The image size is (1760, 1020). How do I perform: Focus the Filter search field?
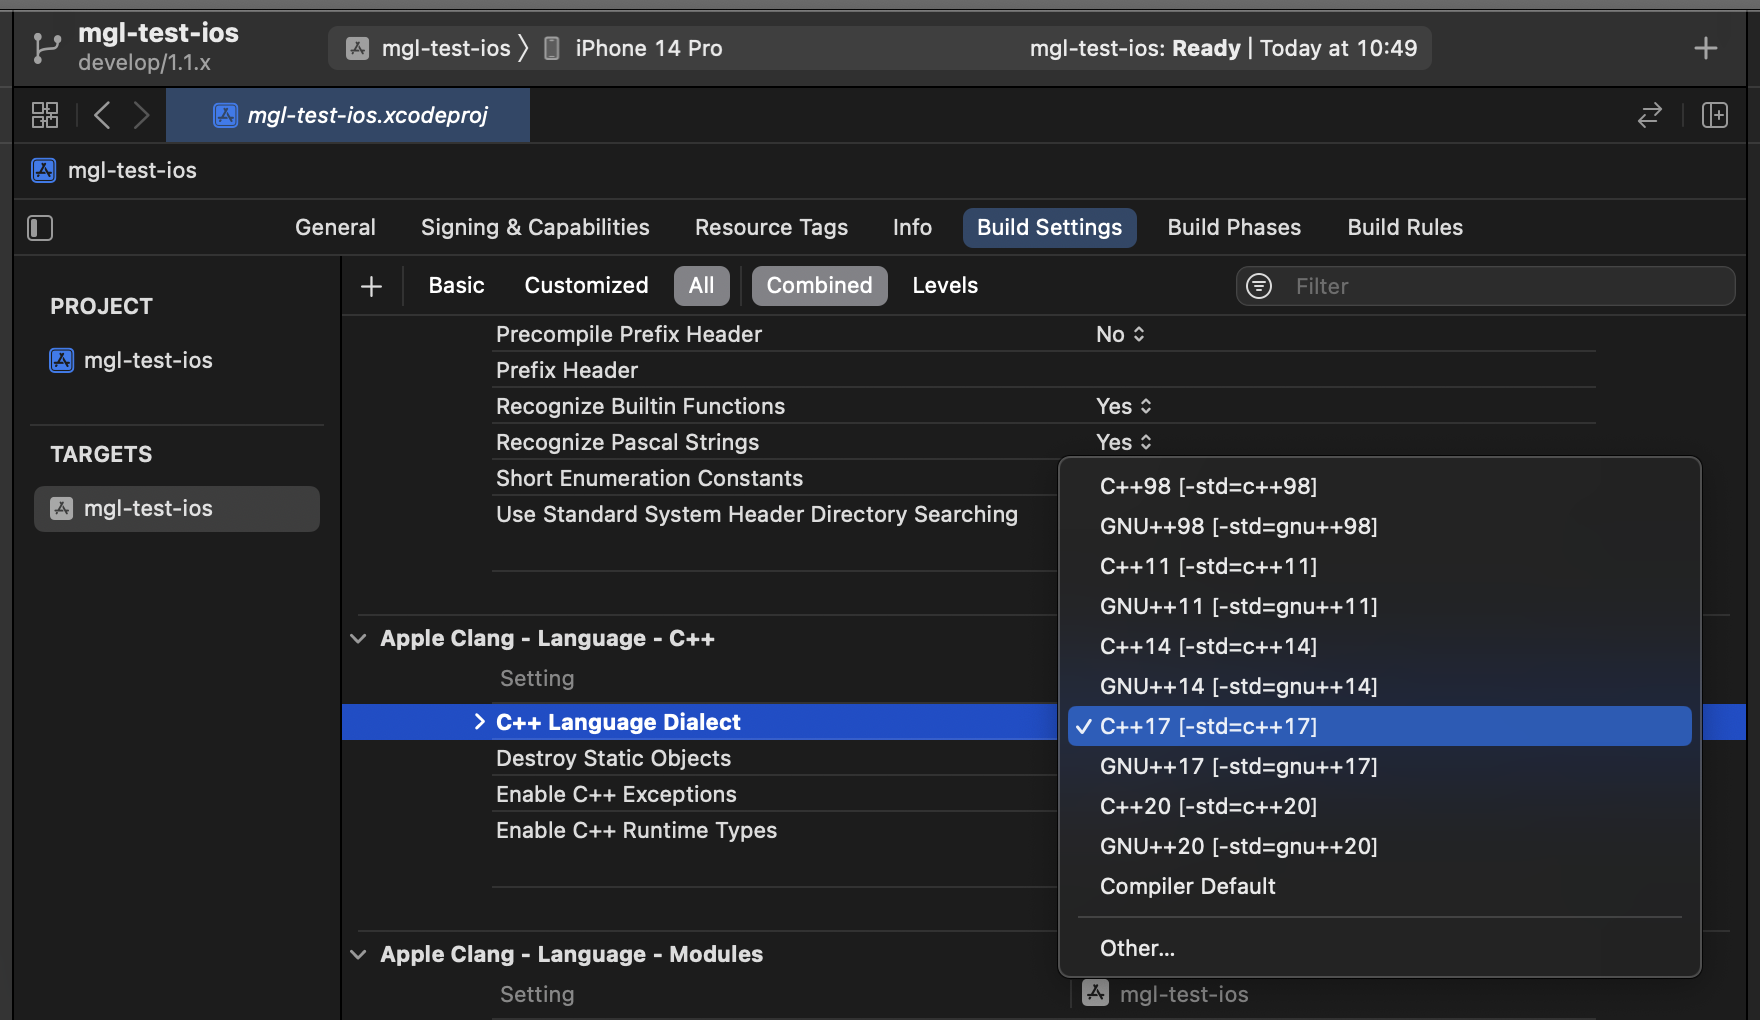[1485, 286]
